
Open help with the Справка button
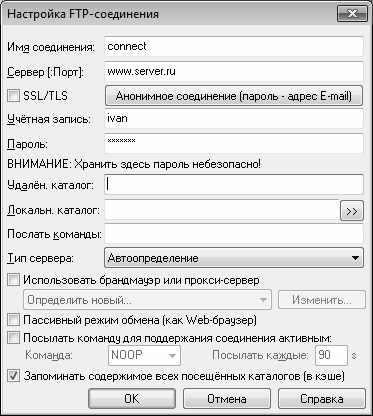click(322, 399)
